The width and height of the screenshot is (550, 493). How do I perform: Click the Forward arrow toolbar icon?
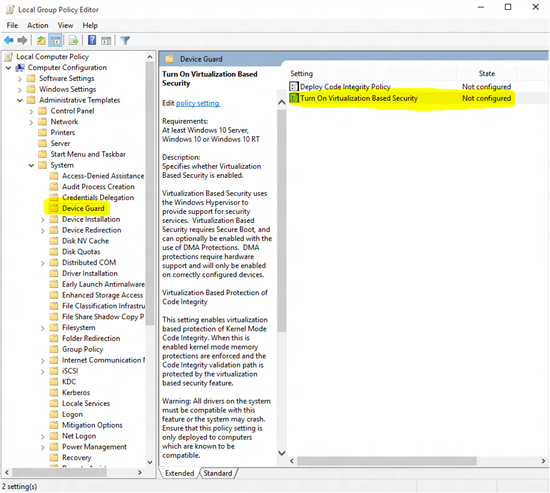click(22, 41)
